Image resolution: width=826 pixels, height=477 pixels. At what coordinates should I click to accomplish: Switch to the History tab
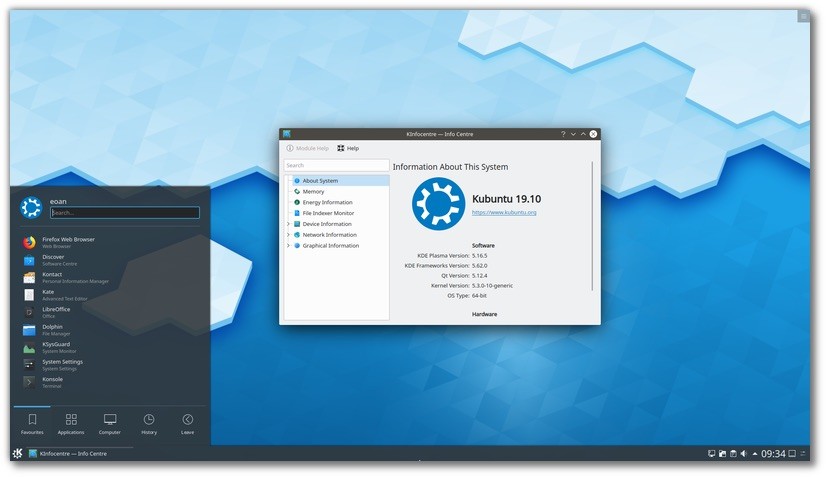[x=149, y=424]
